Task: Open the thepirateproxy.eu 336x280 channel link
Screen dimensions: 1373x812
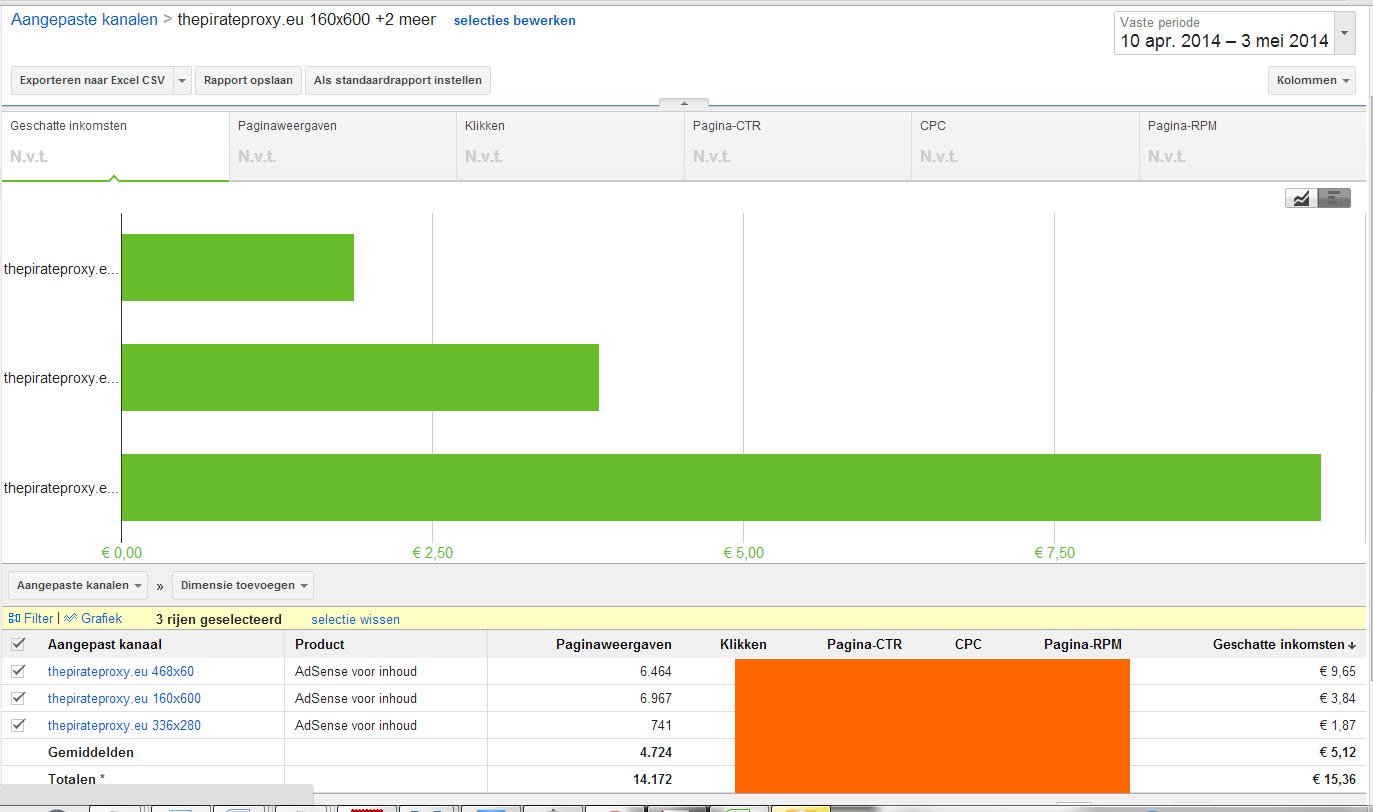Action: pos(124,725)
